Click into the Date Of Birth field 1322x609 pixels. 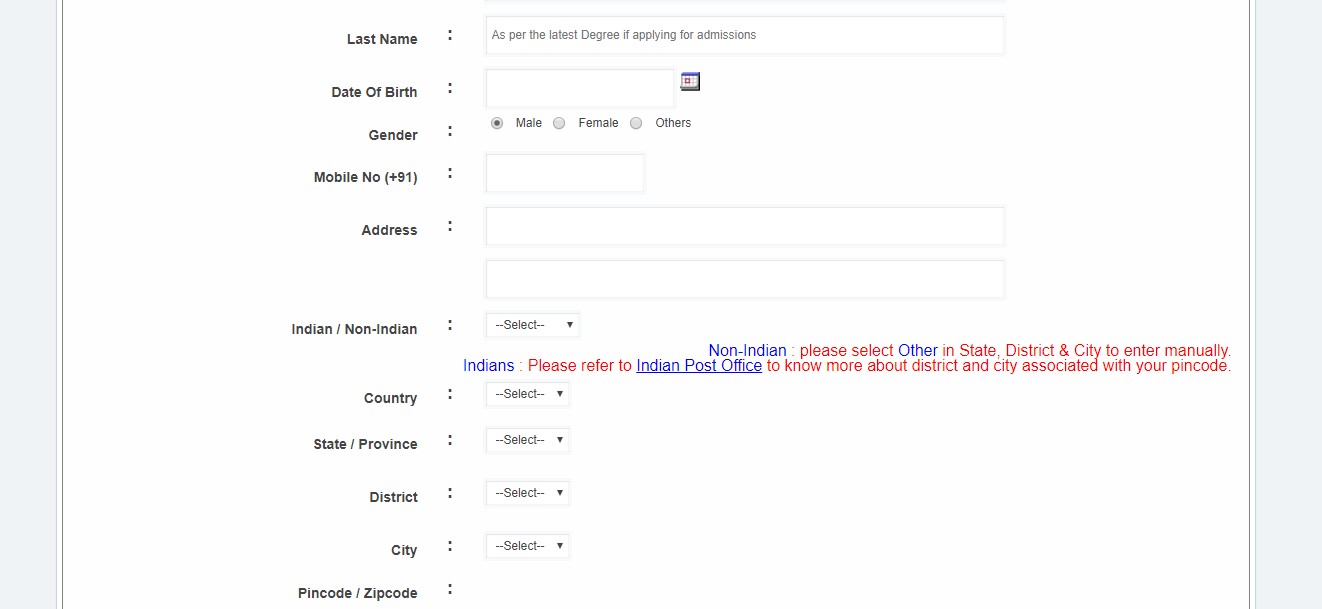pos(580,88)
